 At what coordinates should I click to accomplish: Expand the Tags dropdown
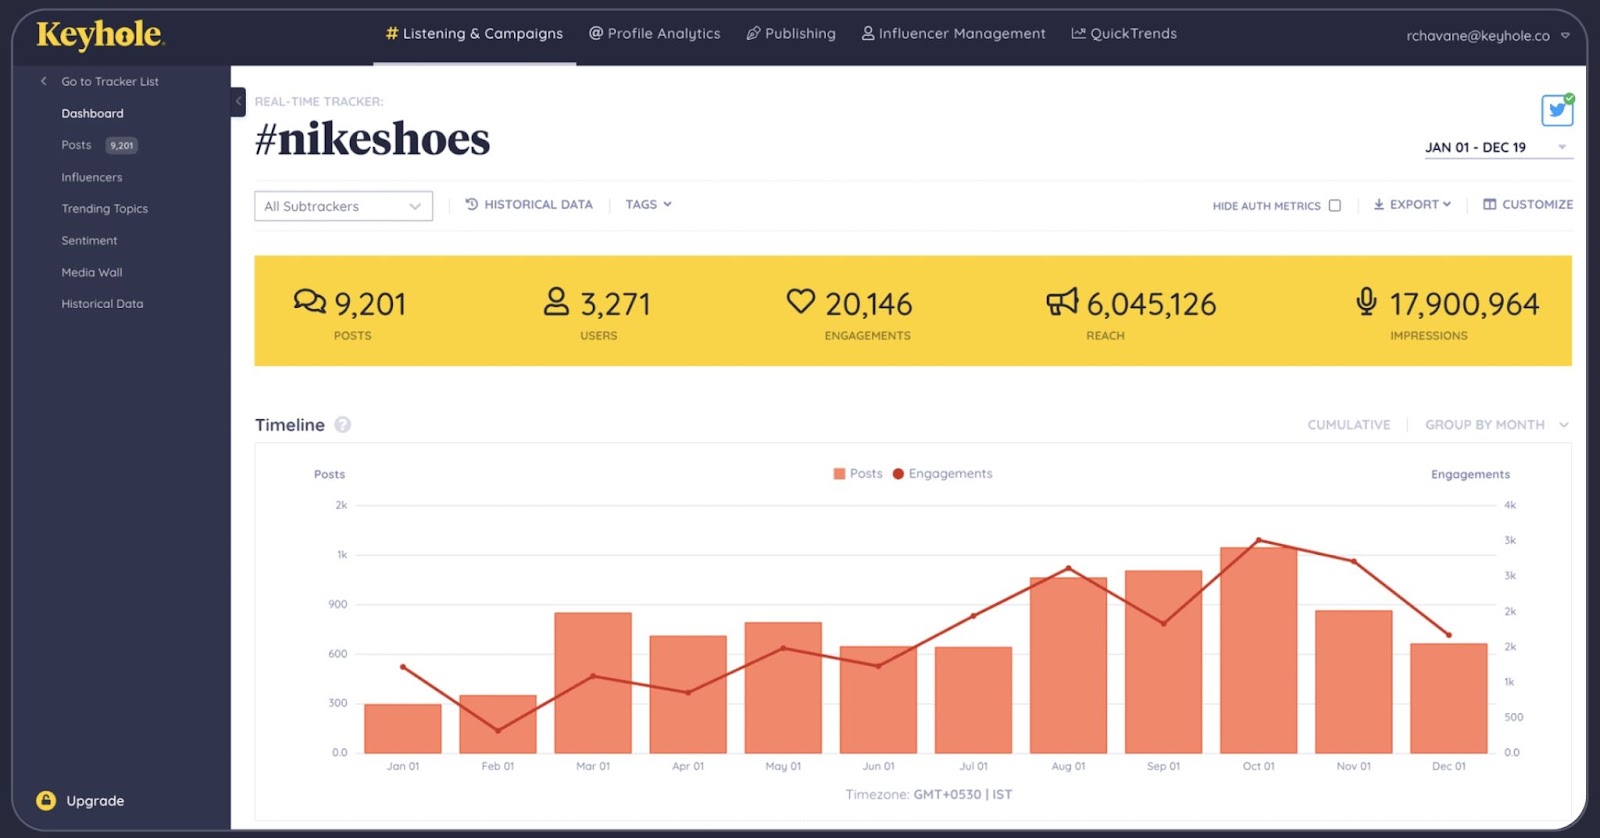[x=649, y=204]
